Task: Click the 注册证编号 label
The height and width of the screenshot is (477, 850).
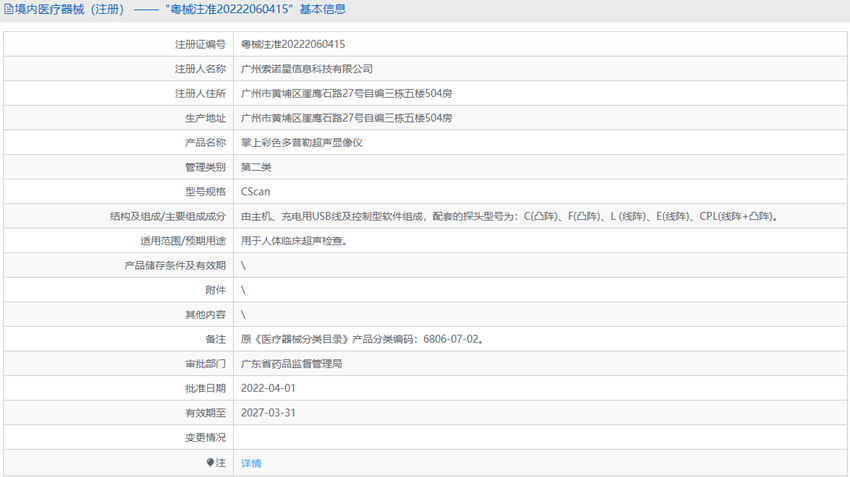Action: pyautogui.click(x=200, y=44)
